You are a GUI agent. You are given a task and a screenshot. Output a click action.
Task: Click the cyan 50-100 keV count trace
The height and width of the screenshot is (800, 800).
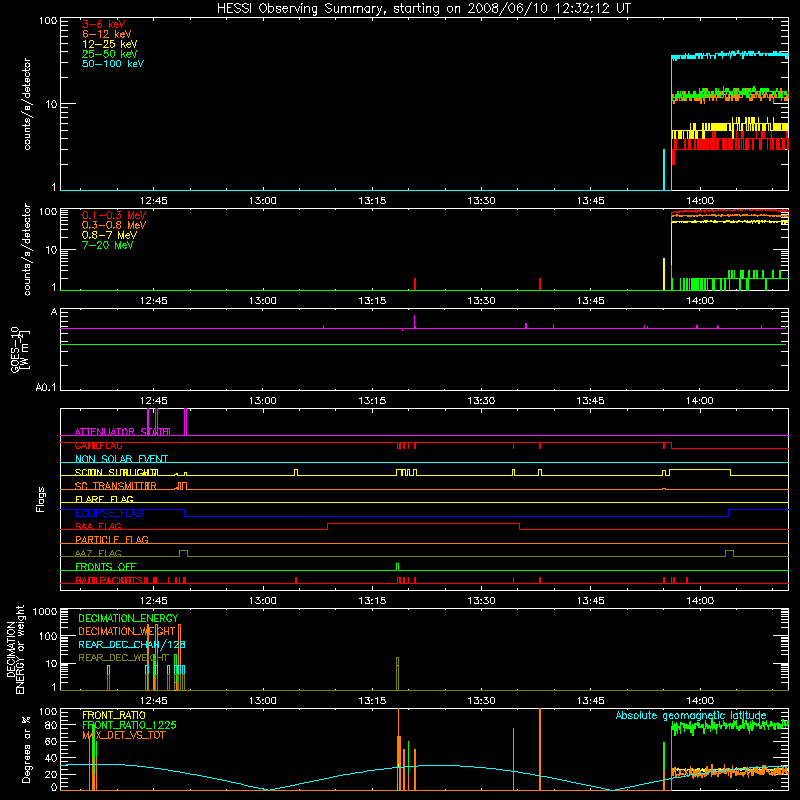[x=730, y=55]
